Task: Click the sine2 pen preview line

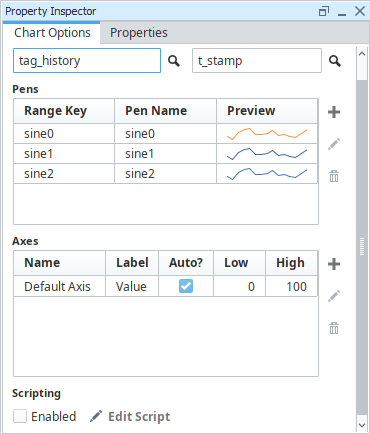Action: [267, 174]
